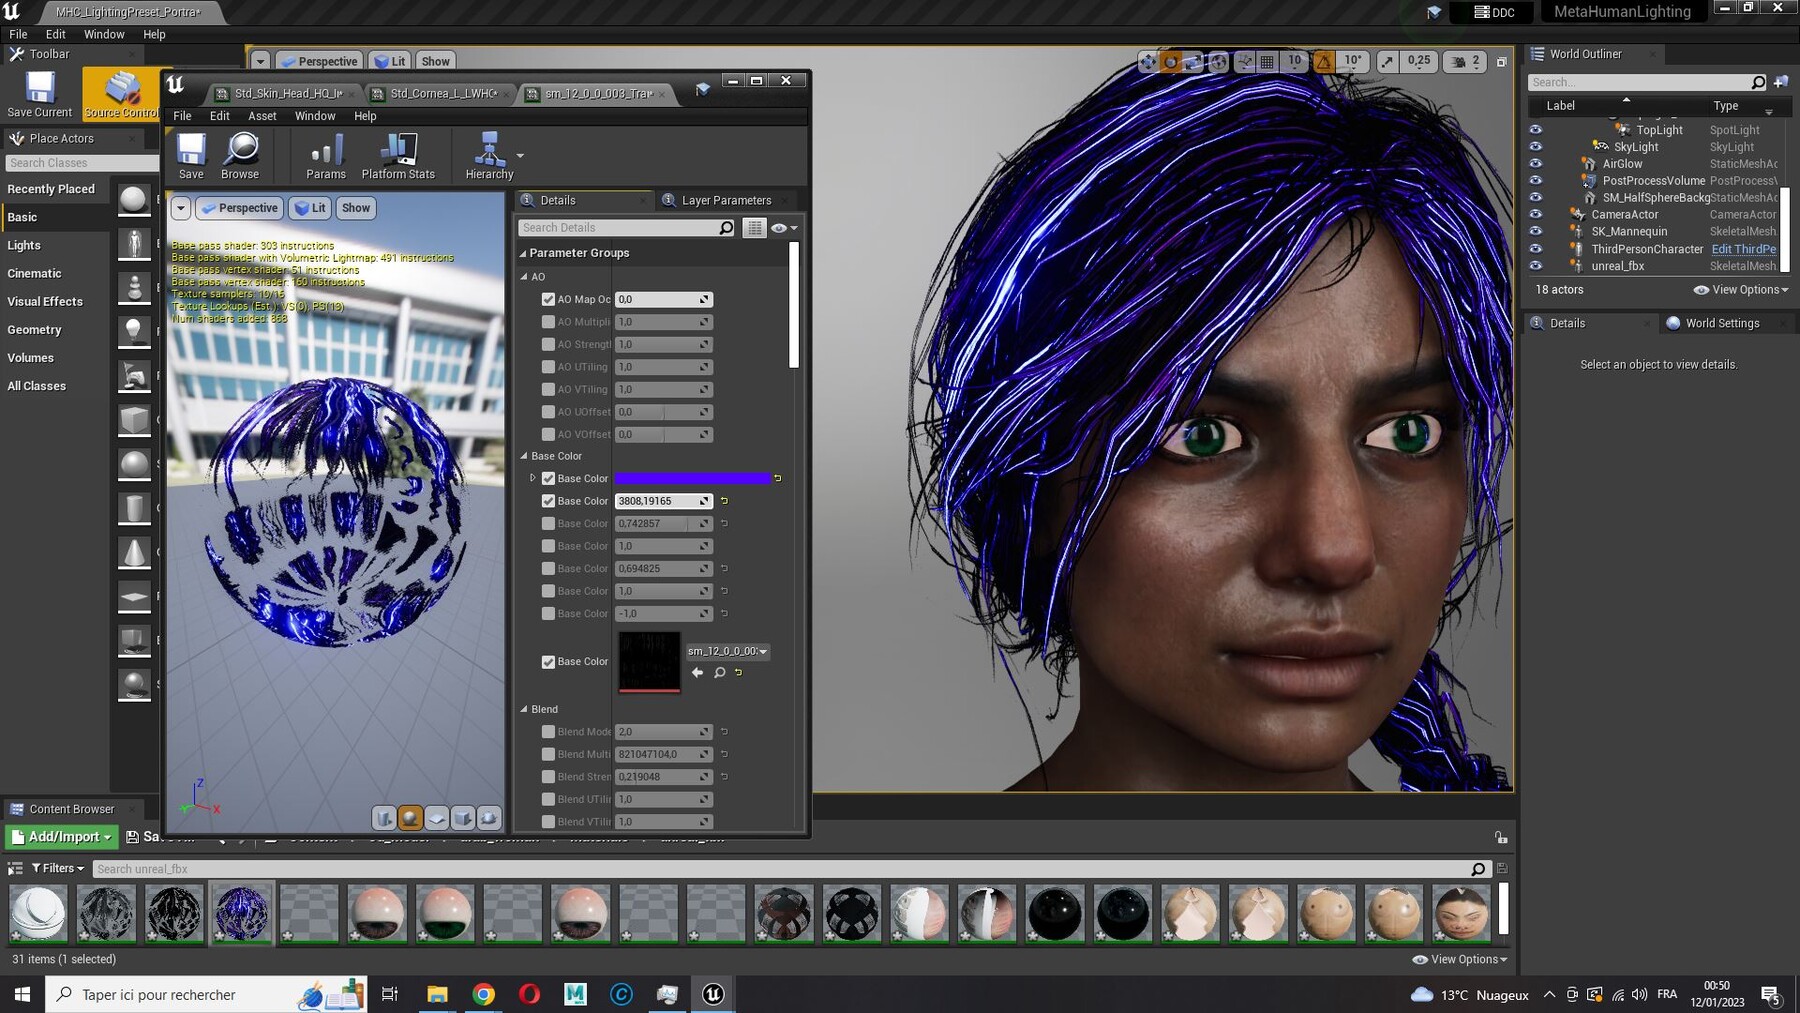This screenshot has height=1013, width=1800.
Task: Expand the Base Color vector channels arrow
Action: click(532, 478)
